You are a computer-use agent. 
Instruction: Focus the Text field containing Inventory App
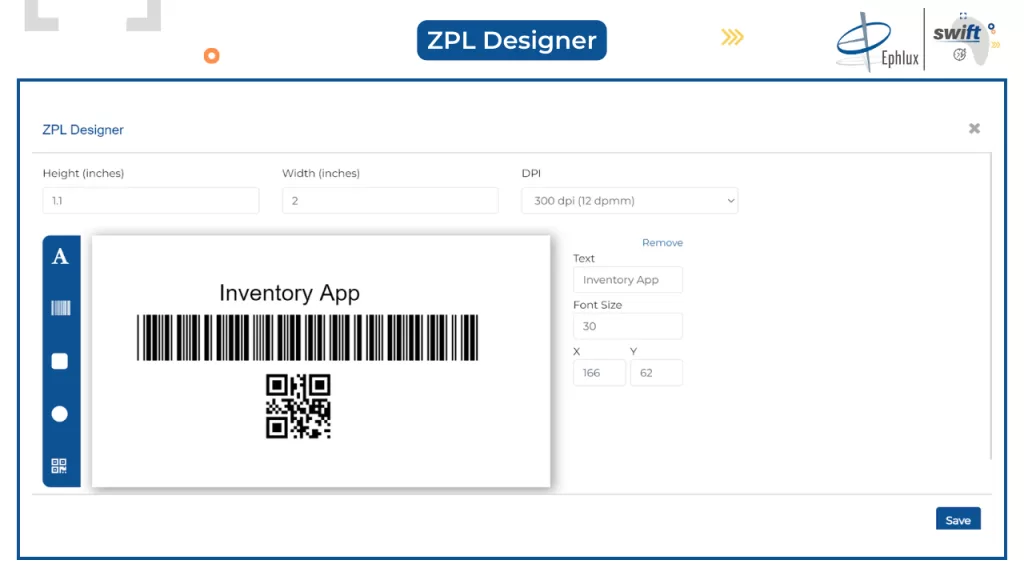click(627, 280)
